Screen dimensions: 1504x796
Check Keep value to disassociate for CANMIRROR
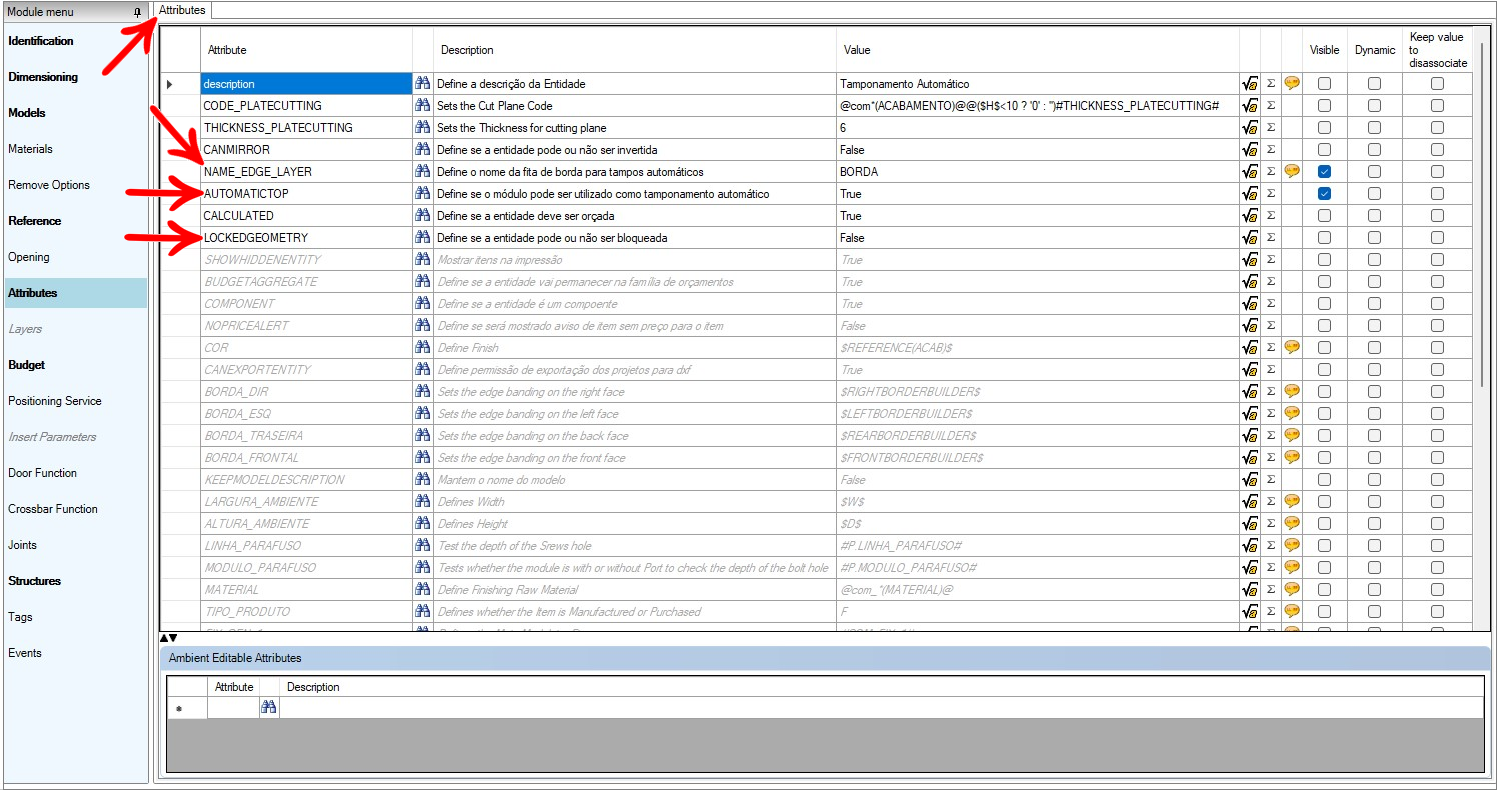1437,150
